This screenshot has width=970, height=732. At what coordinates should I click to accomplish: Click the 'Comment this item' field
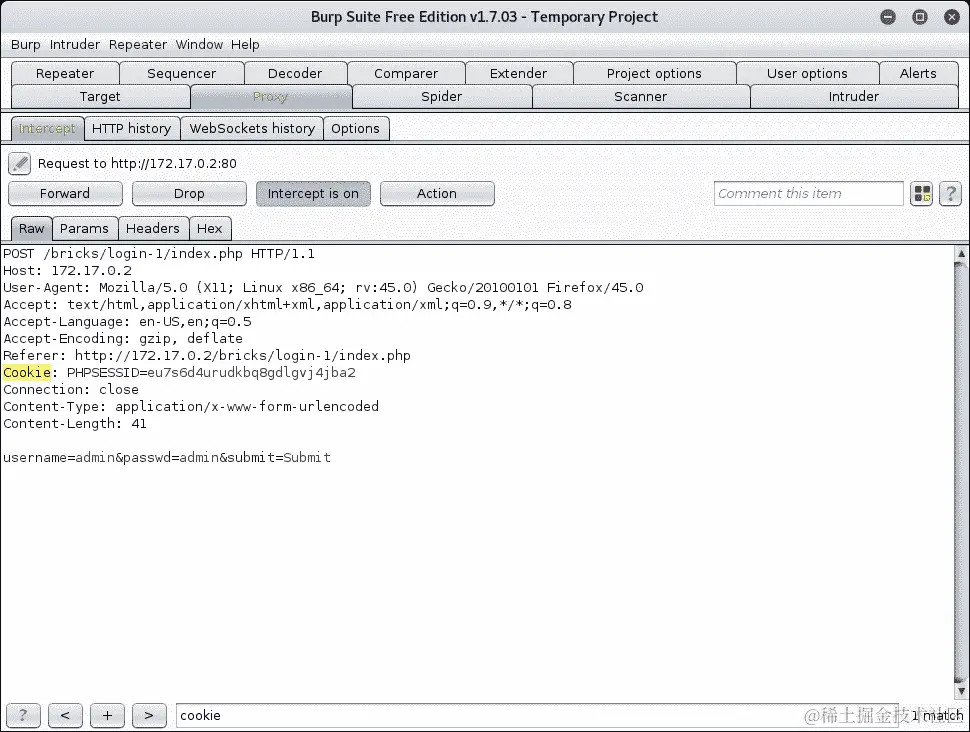pos(809,194)
